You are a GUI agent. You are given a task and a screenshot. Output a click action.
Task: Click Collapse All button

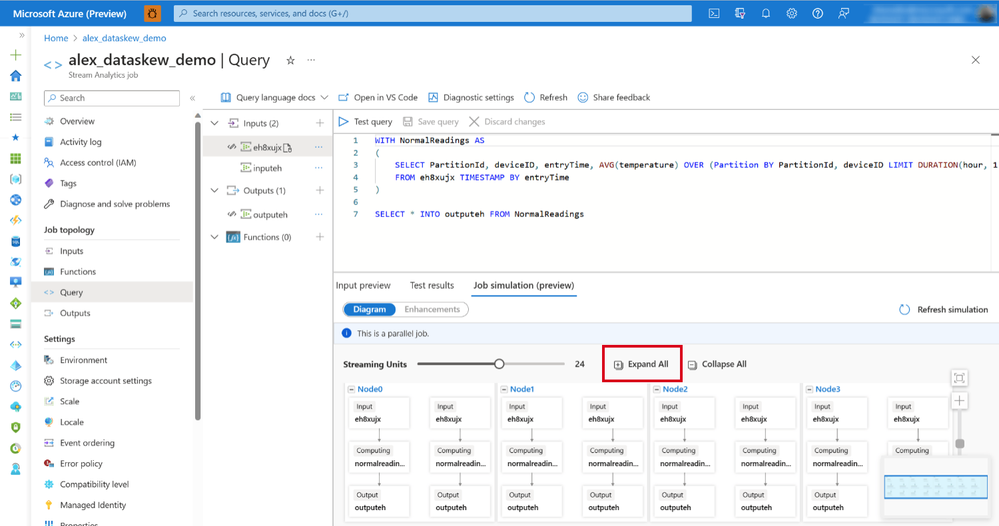(x=717, y=364)
